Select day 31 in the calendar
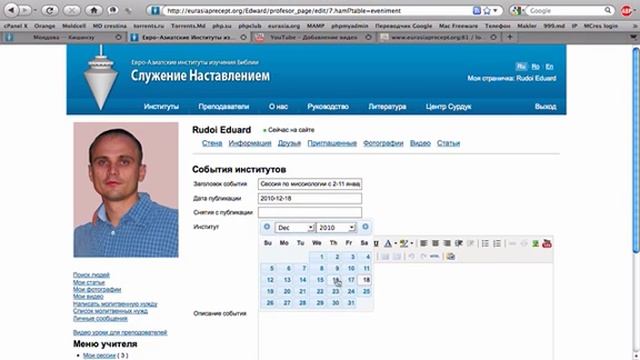Image resolution: width=640 pixels, height=360 pixels. point(351,303)
